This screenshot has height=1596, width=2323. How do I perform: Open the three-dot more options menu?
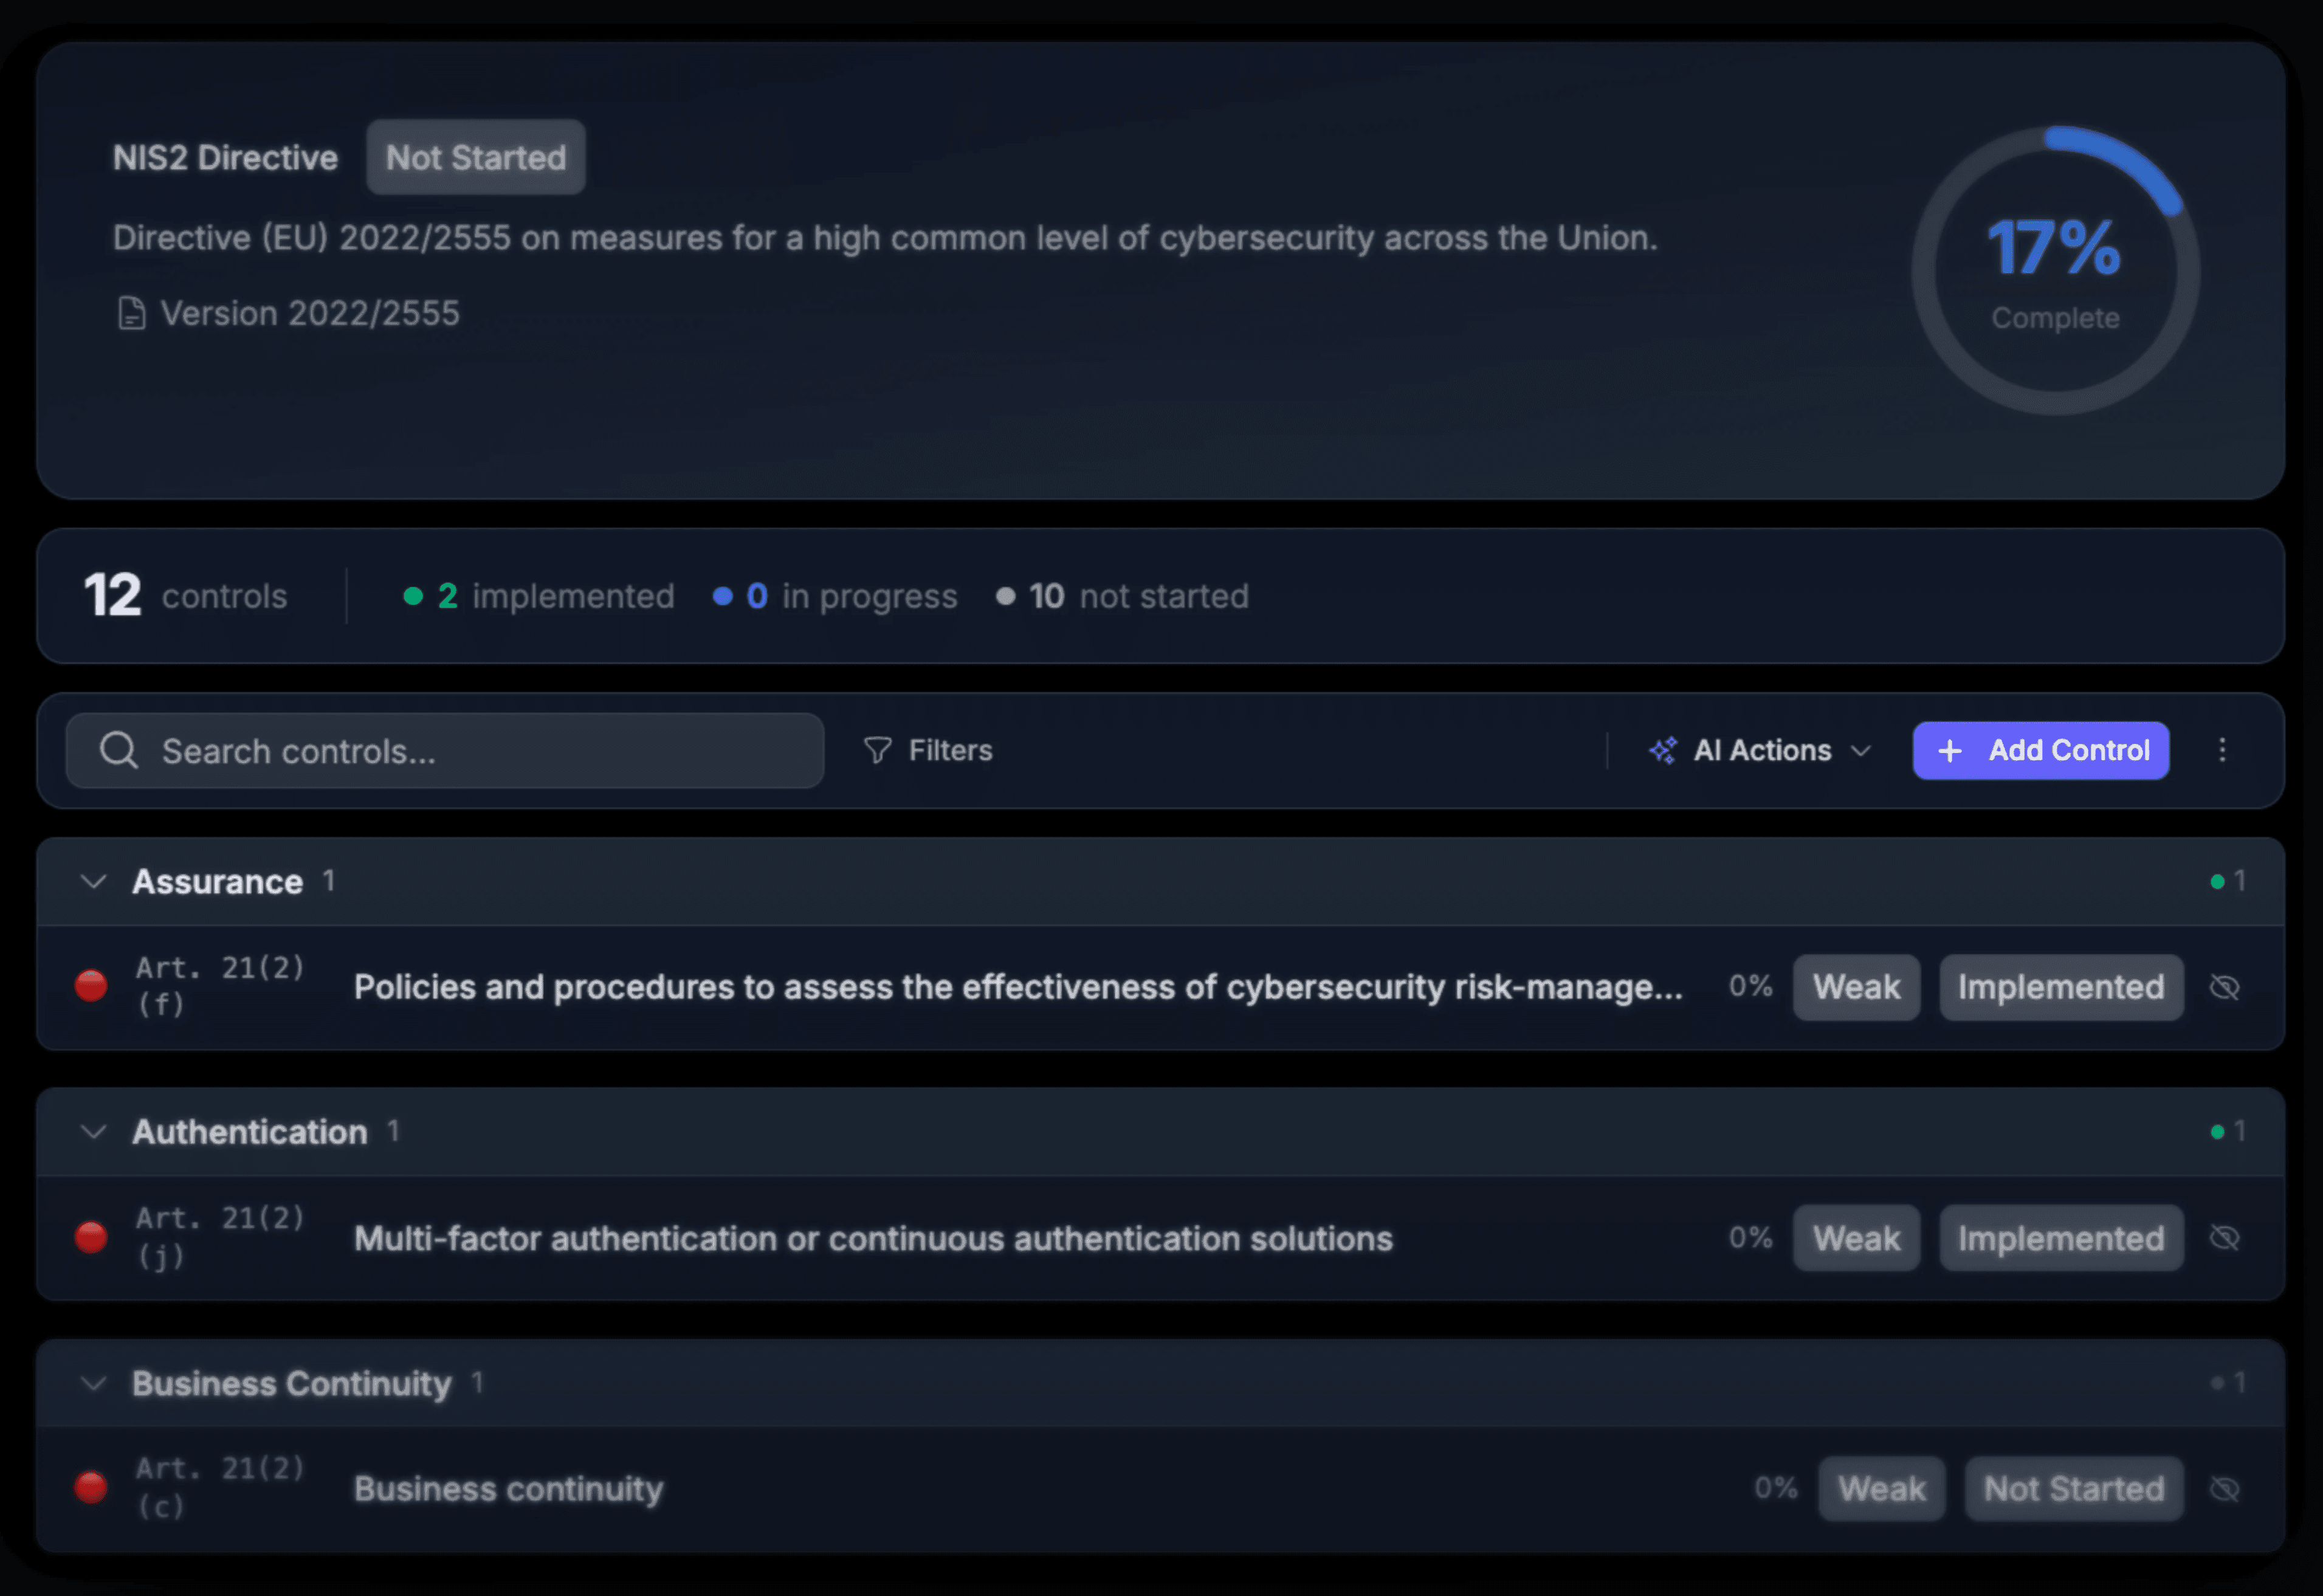tap(2222, 750)
